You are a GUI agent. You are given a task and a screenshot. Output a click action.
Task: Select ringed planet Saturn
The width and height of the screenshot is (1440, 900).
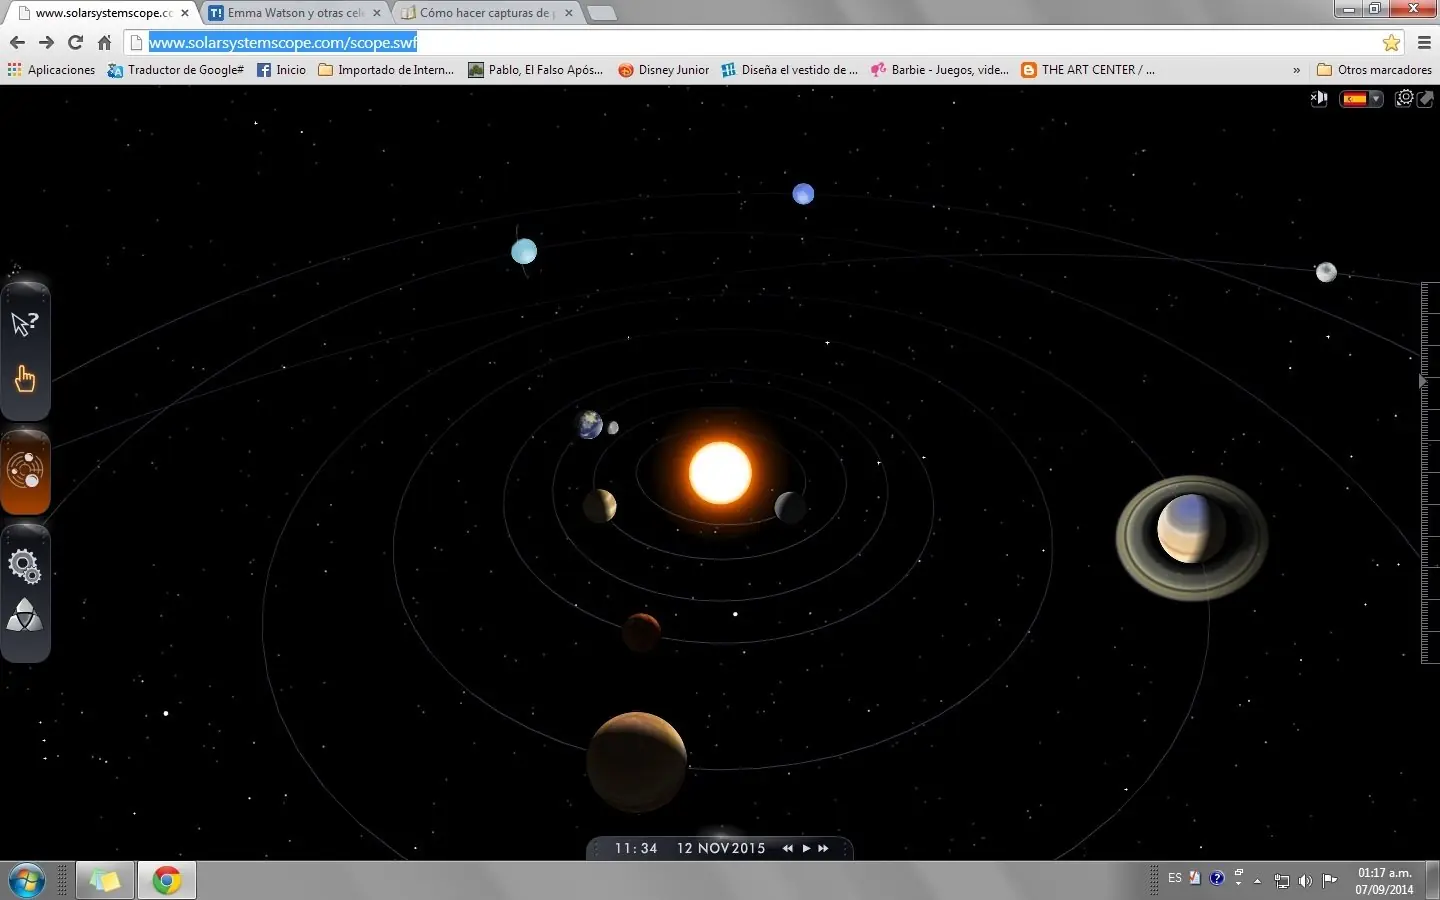[1191, 537]
